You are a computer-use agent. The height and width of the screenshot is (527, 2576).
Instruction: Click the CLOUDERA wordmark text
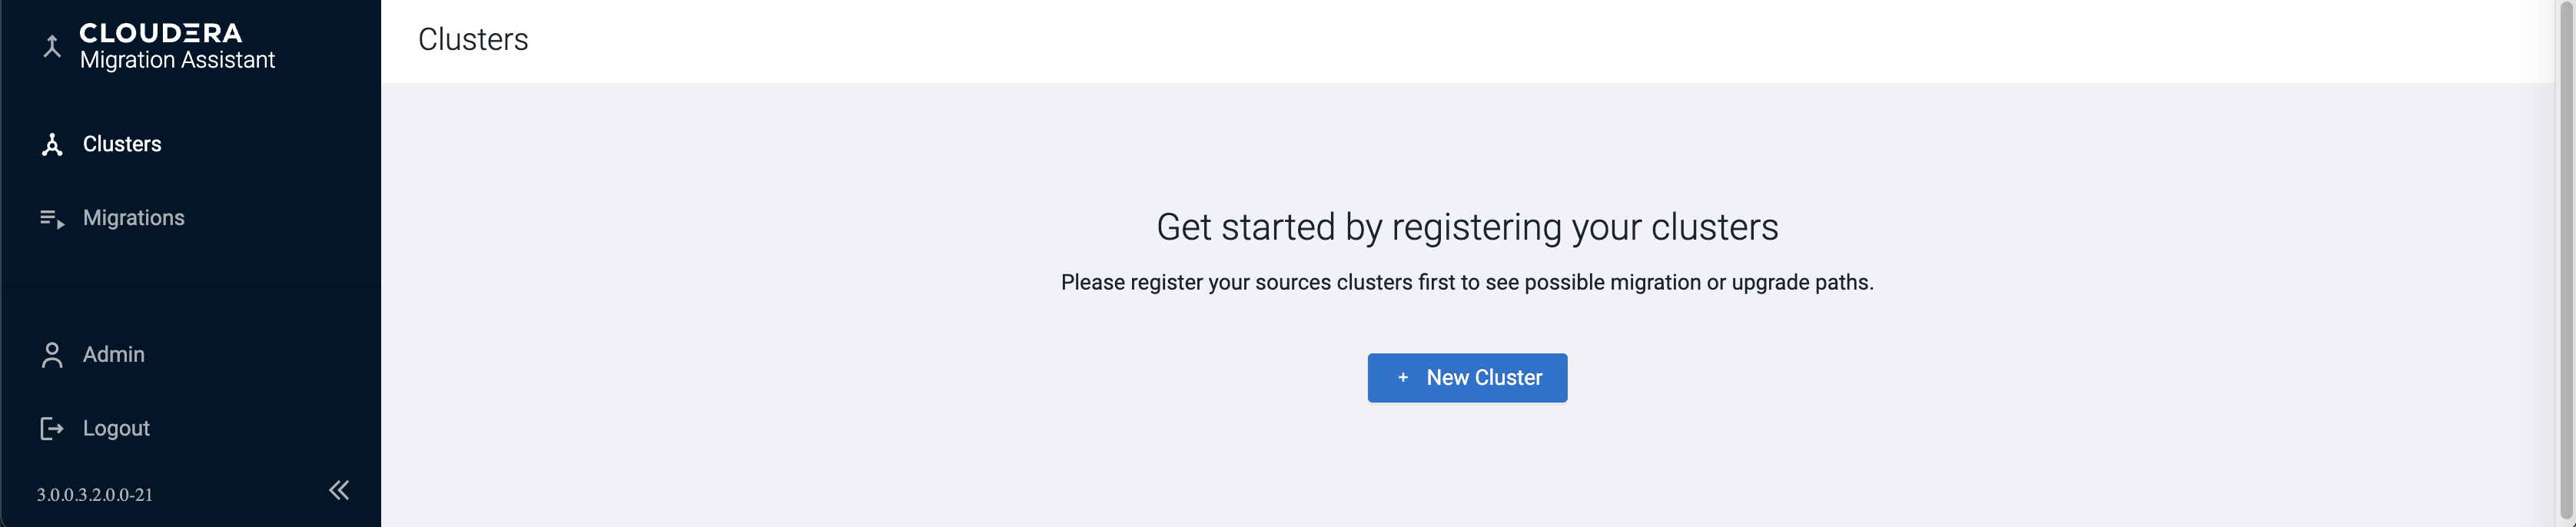coord(161,33)
